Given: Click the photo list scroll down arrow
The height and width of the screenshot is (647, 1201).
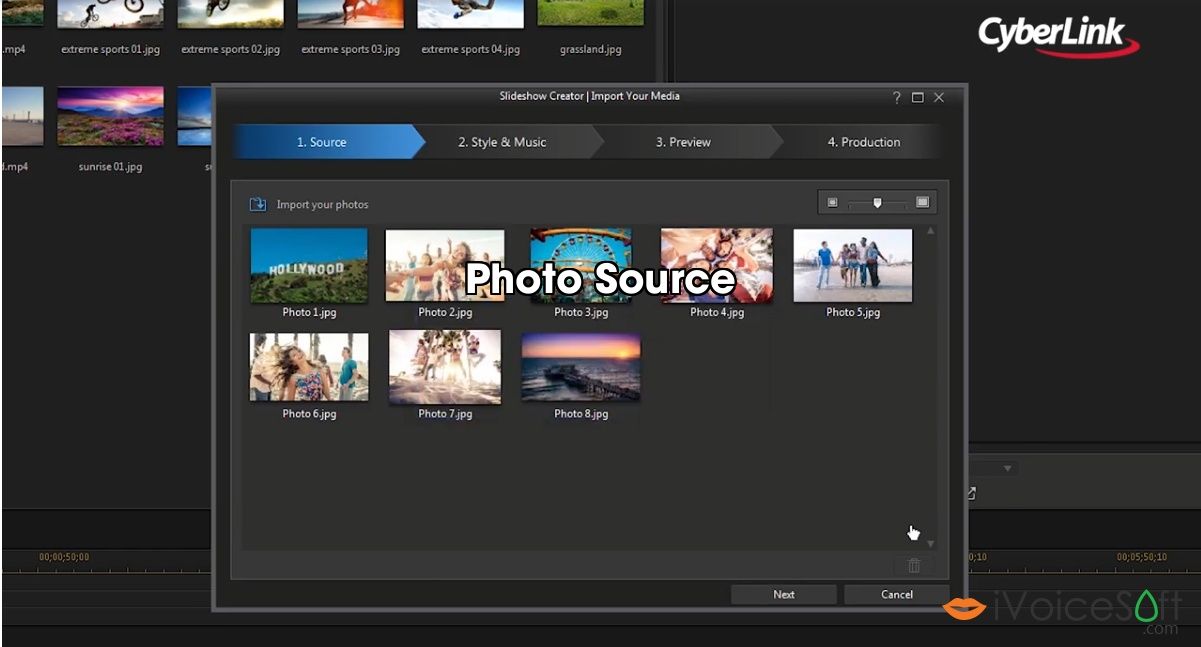Looking at the screenshot, I should pyautogui.click(x=931, y=544).
